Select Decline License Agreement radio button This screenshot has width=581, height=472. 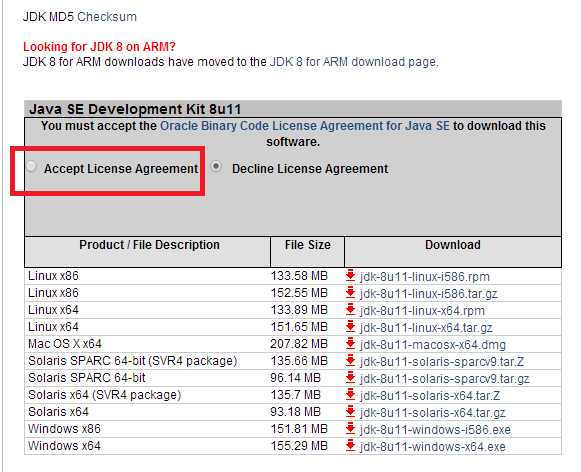216,167
